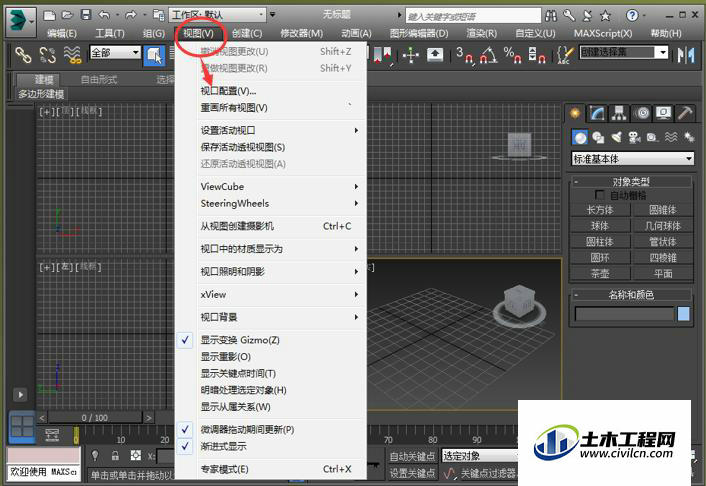Undo with the curved left arrow icon
Screen dimensions: 706x486
[104, 15]
